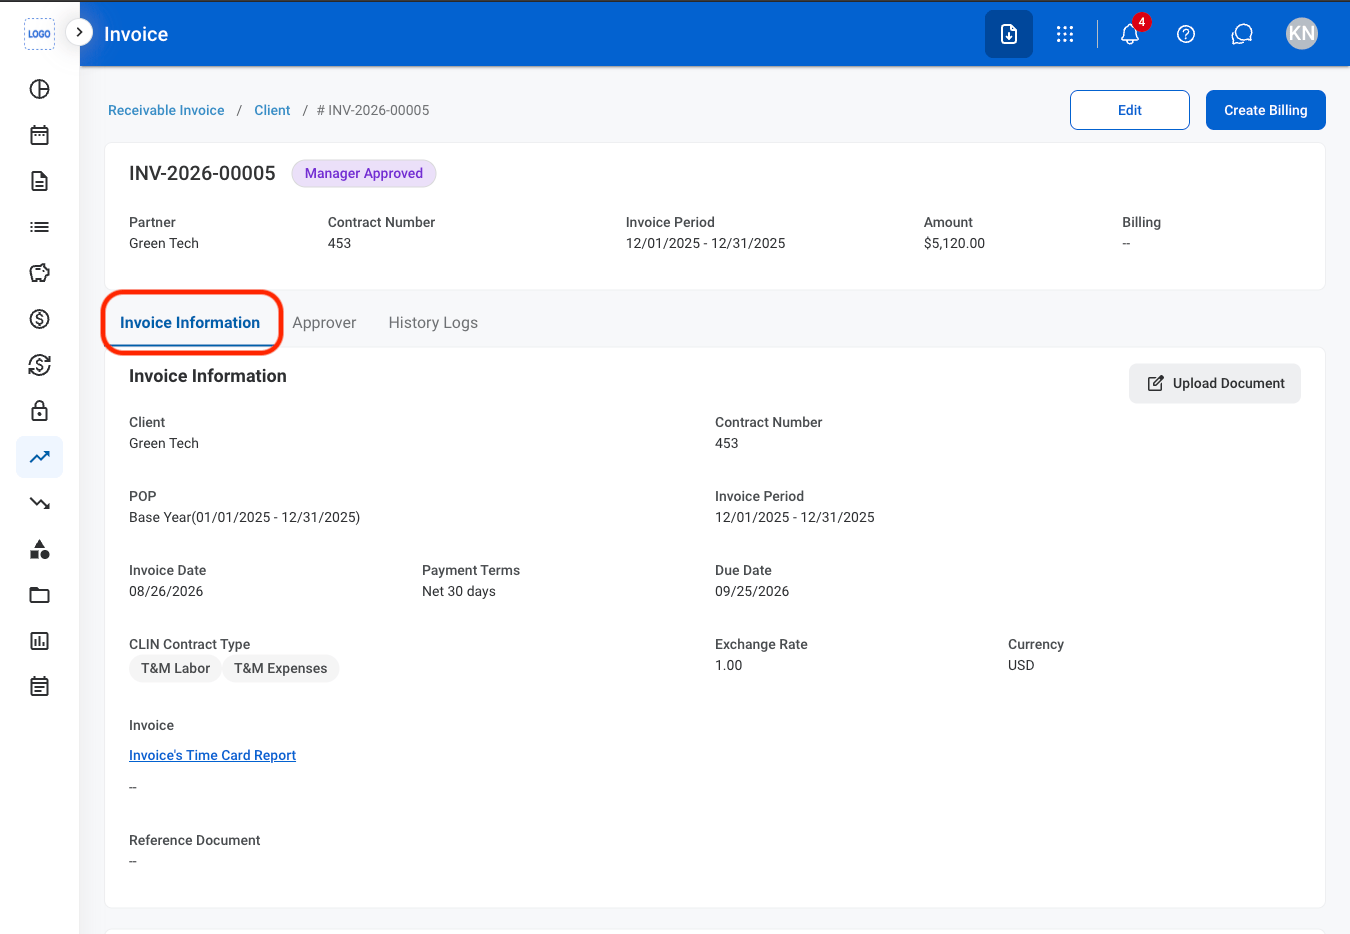
Task: Open the pie chart dashboard sidebar icon
Action: [x=39, y=89]
